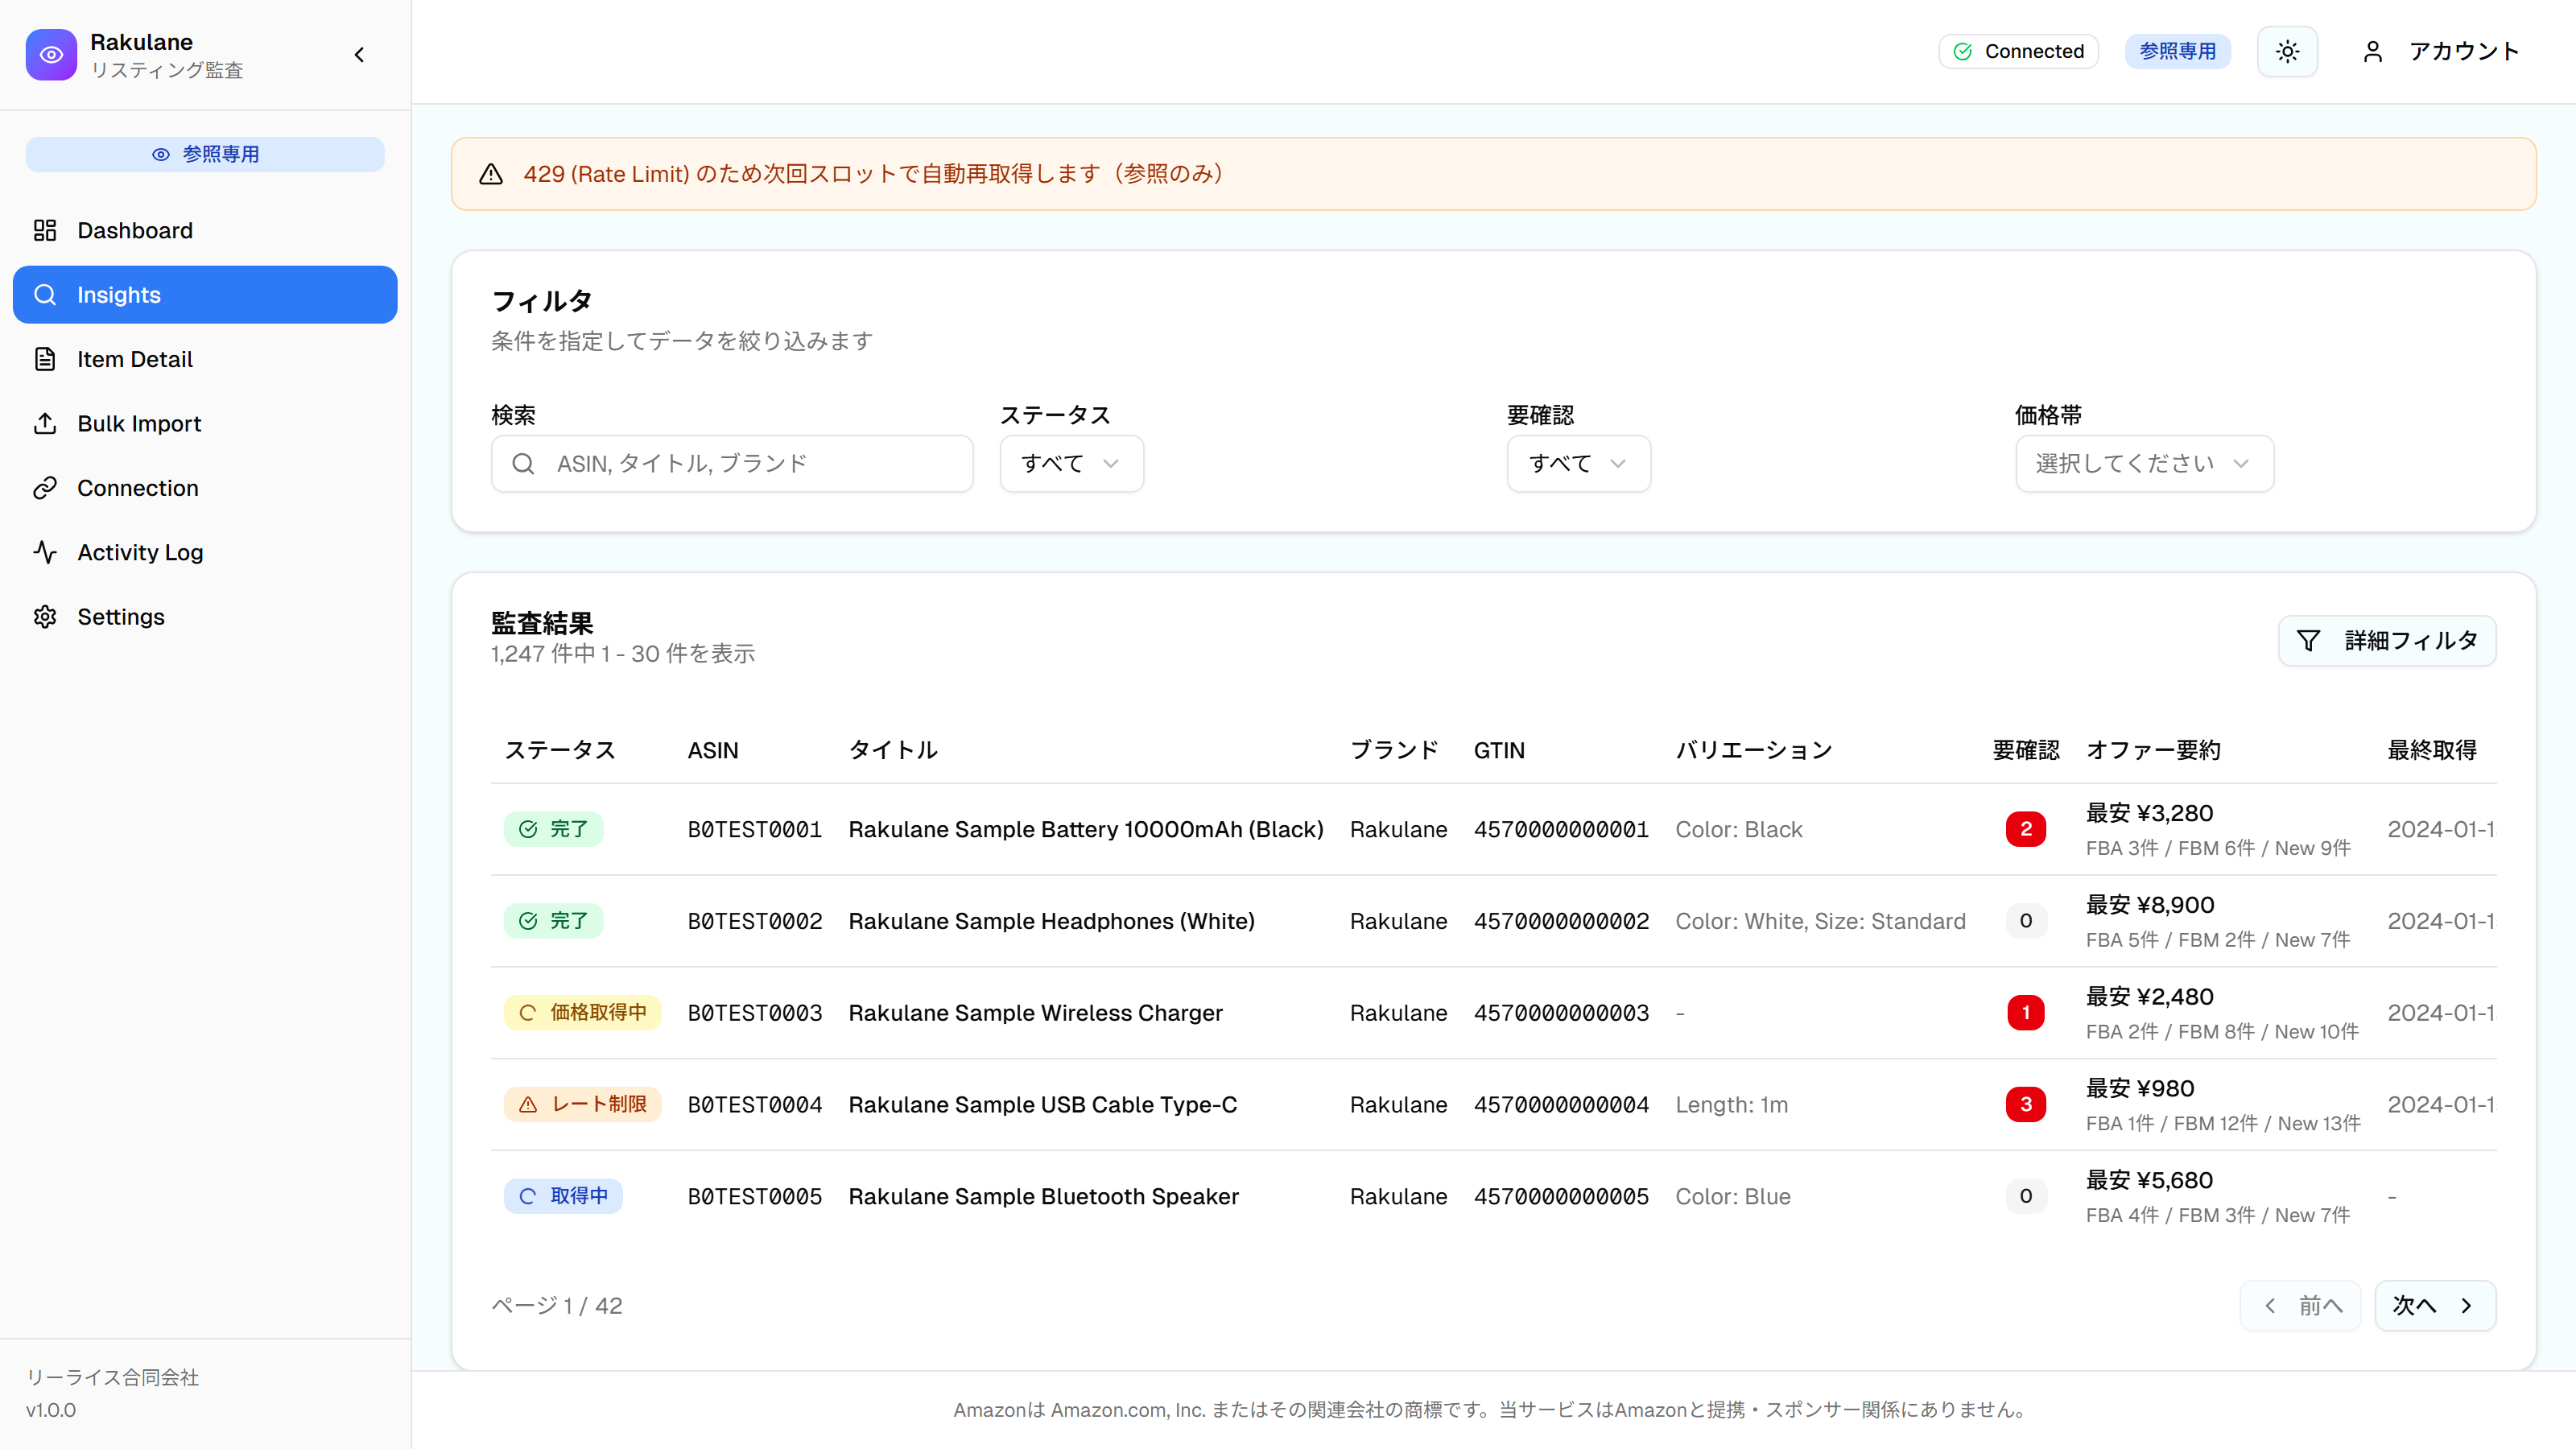
Task: Open the ステータス dropdown
Action: 1071,463
